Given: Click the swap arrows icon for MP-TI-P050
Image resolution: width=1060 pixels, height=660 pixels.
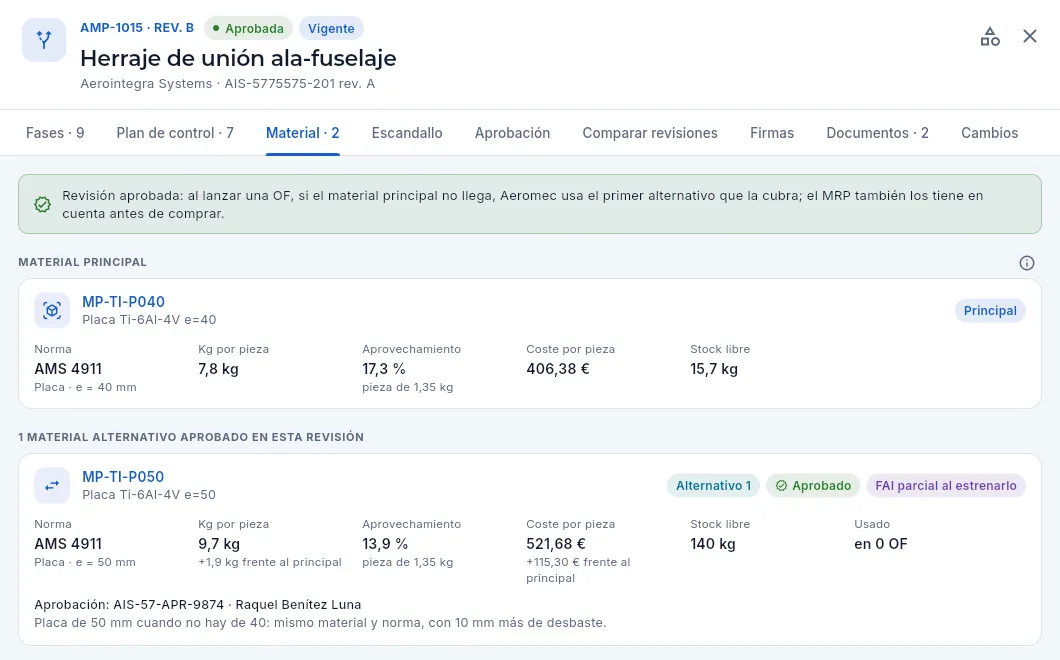Looking at the screenshot, I should click(52, 486).
